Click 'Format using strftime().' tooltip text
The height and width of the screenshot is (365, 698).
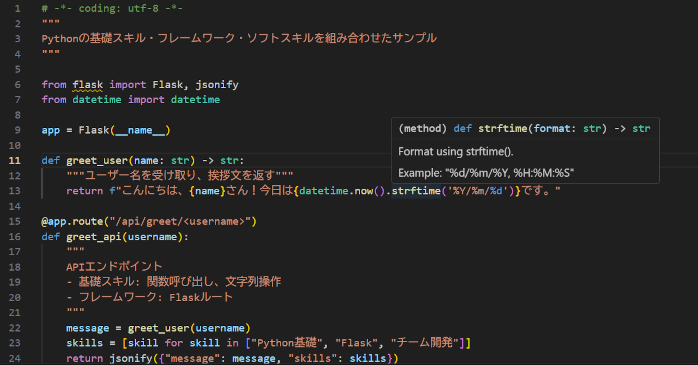tap(456, 152)
